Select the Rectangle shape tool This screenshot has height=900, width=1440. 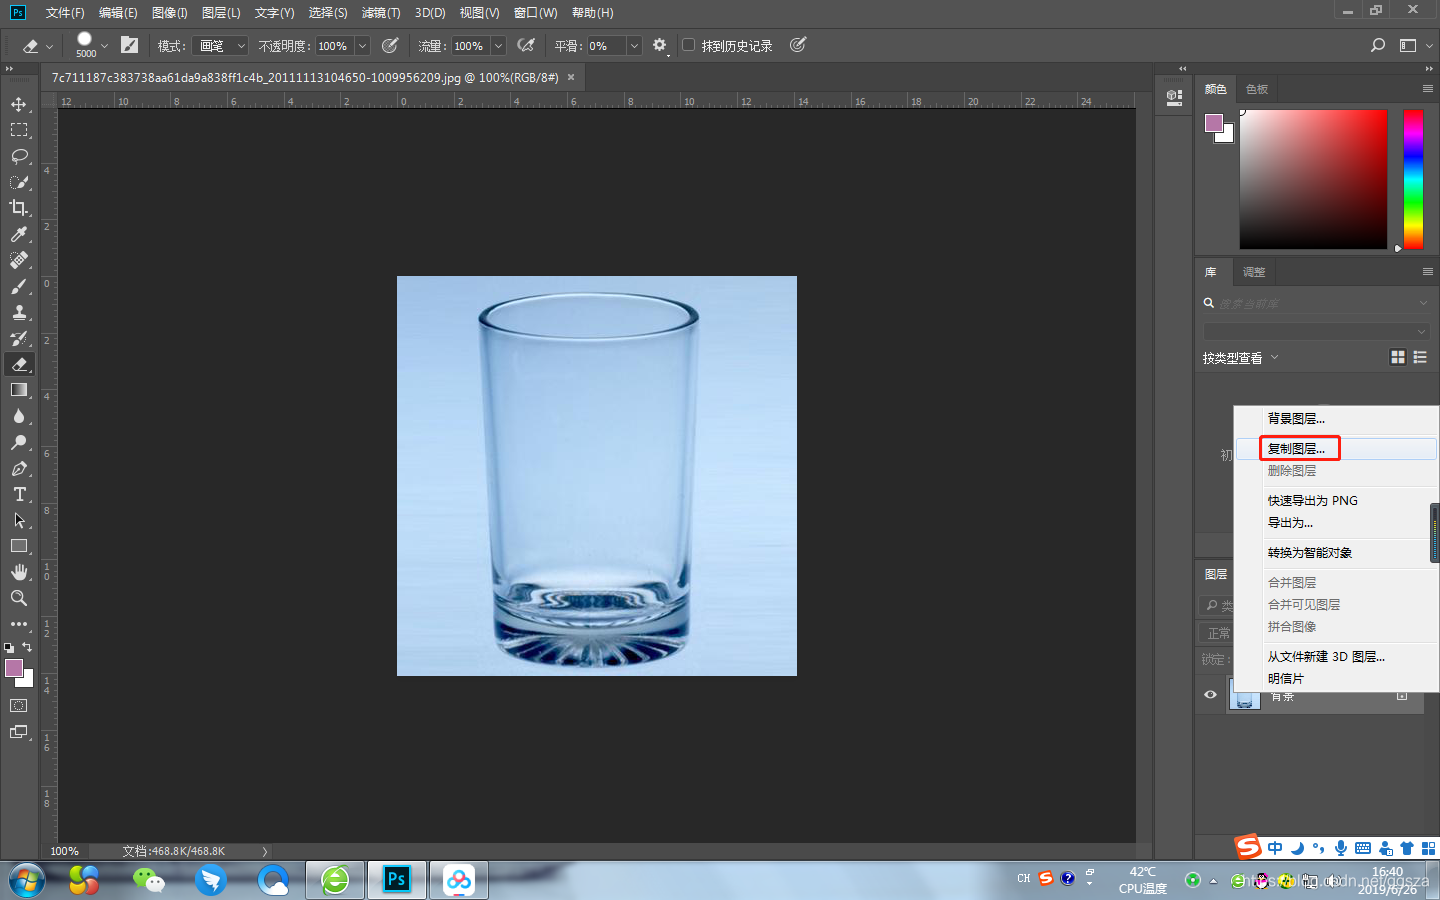point(19,546)
